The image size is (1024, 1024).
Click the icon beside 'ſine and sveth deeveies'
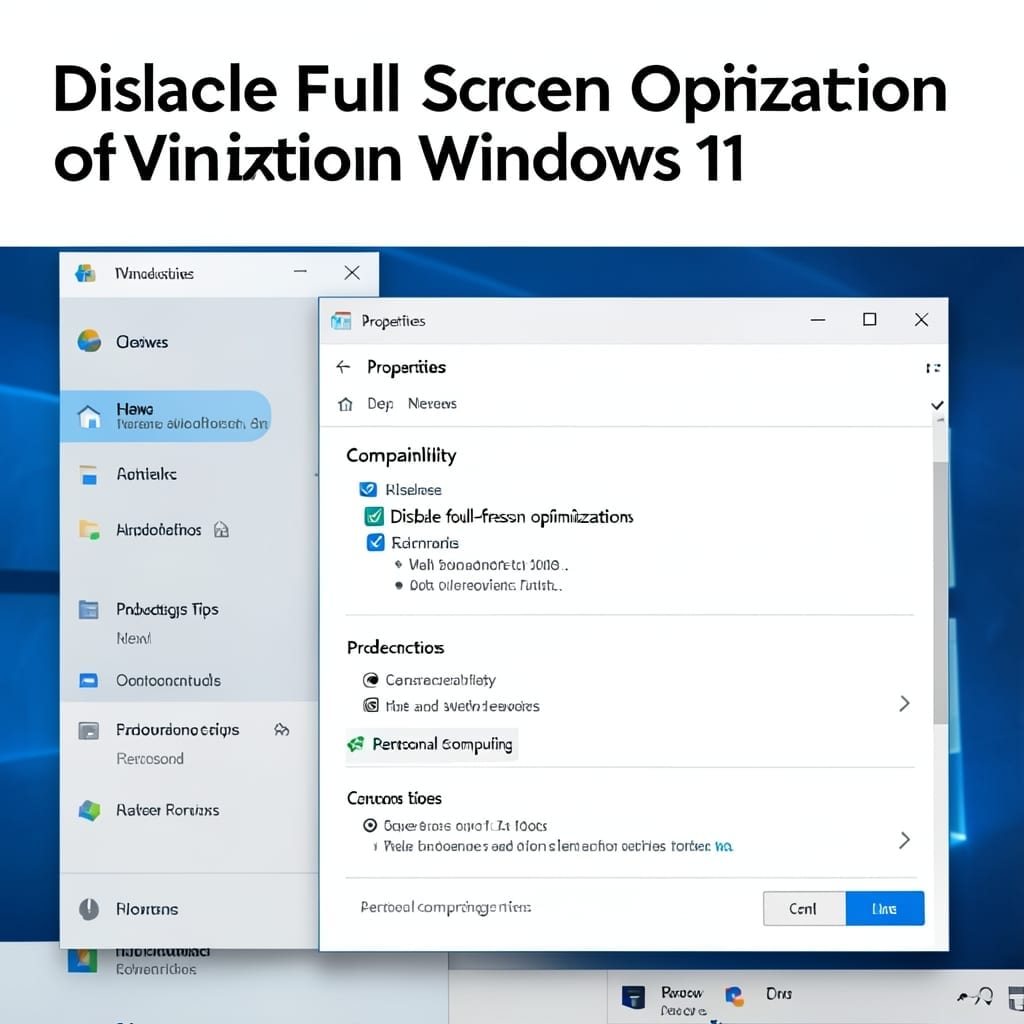[x=370, y=705]
